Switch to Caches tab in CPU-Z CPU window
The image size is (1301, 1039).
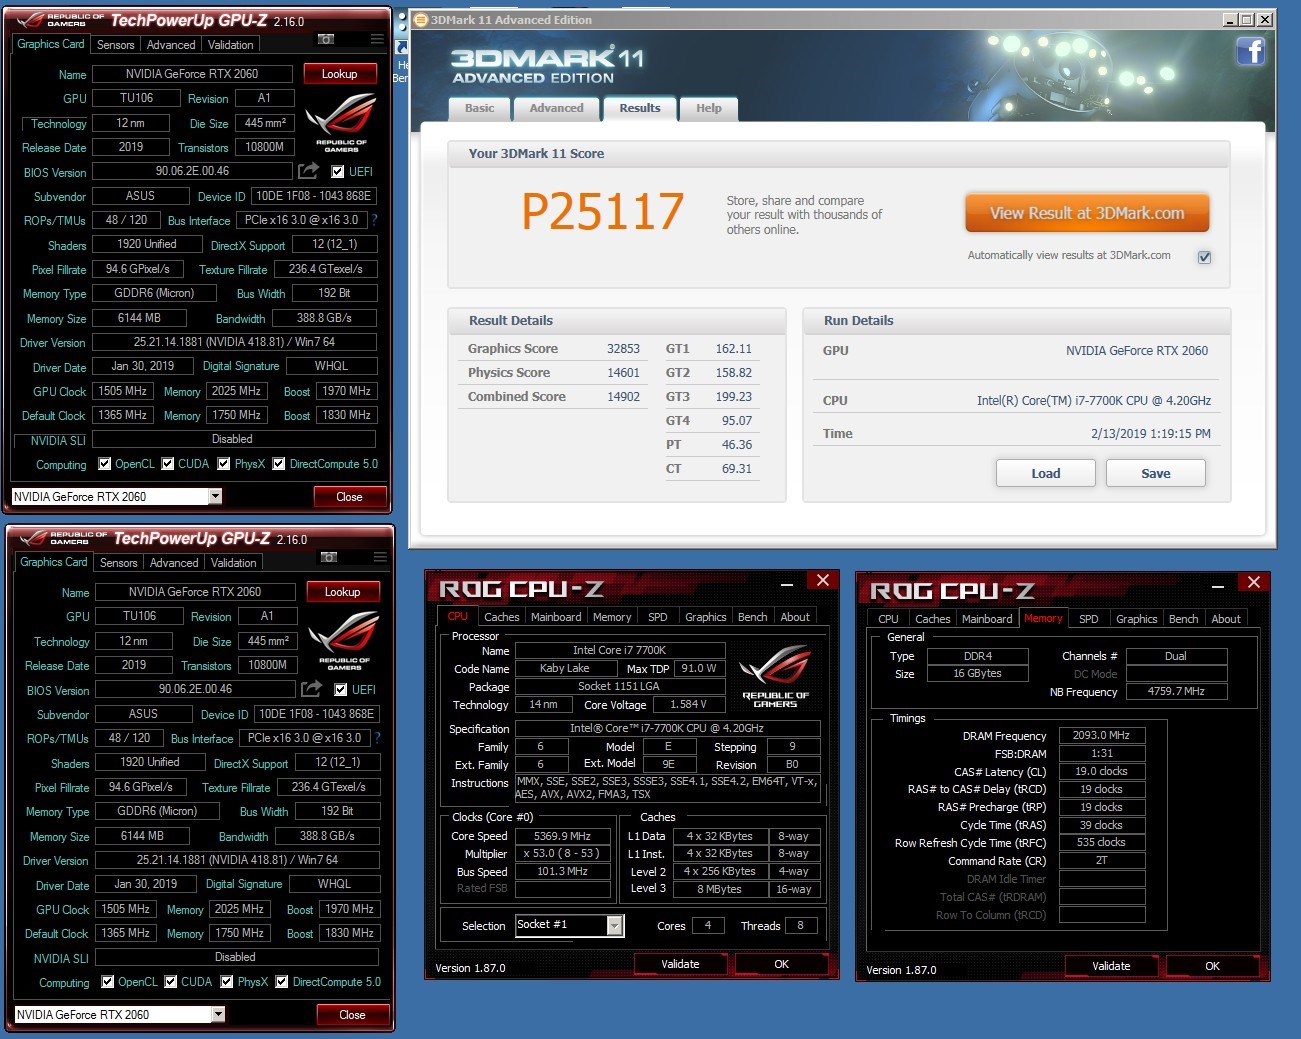[501, 617]
